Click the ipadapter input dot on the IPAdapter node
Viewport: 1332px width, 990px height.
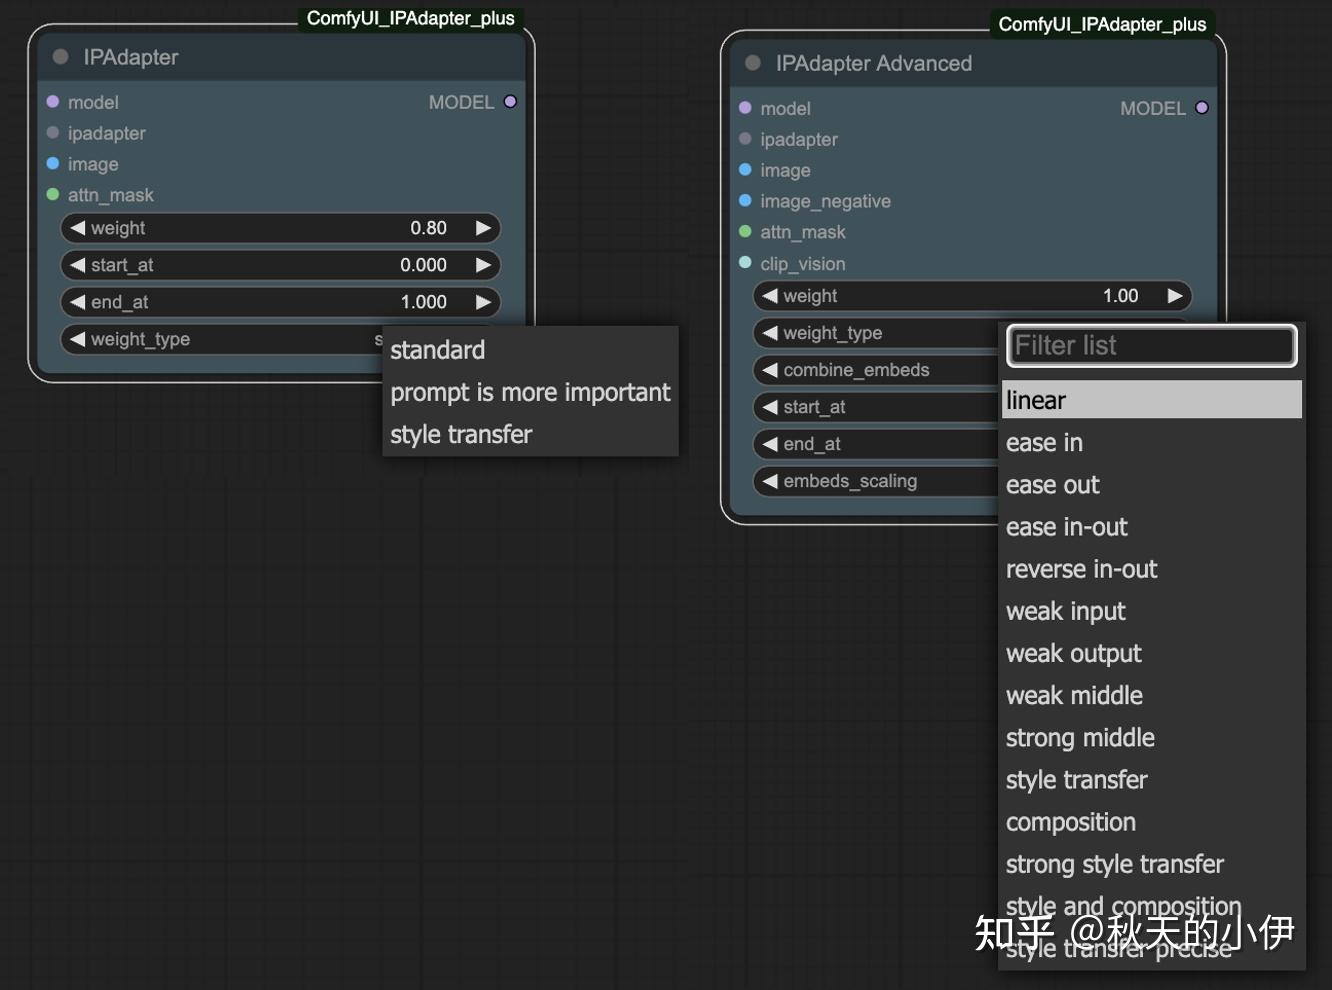pyautogui.click(x=53, y=132)
